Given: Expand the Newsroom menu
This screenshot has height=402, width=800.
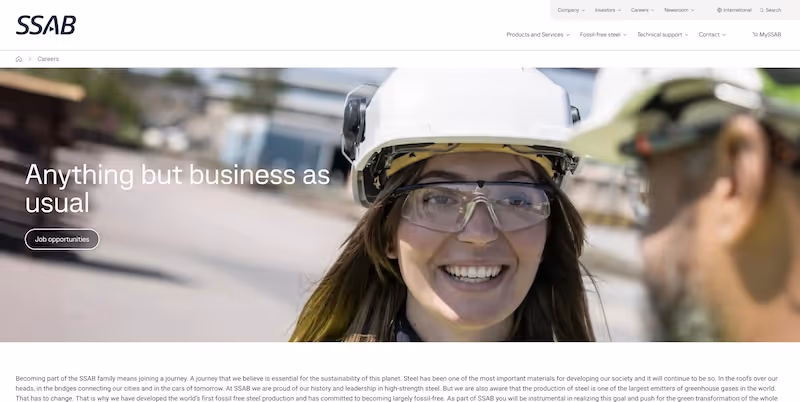Looking at the screenshot, I should tap(679, 10).
